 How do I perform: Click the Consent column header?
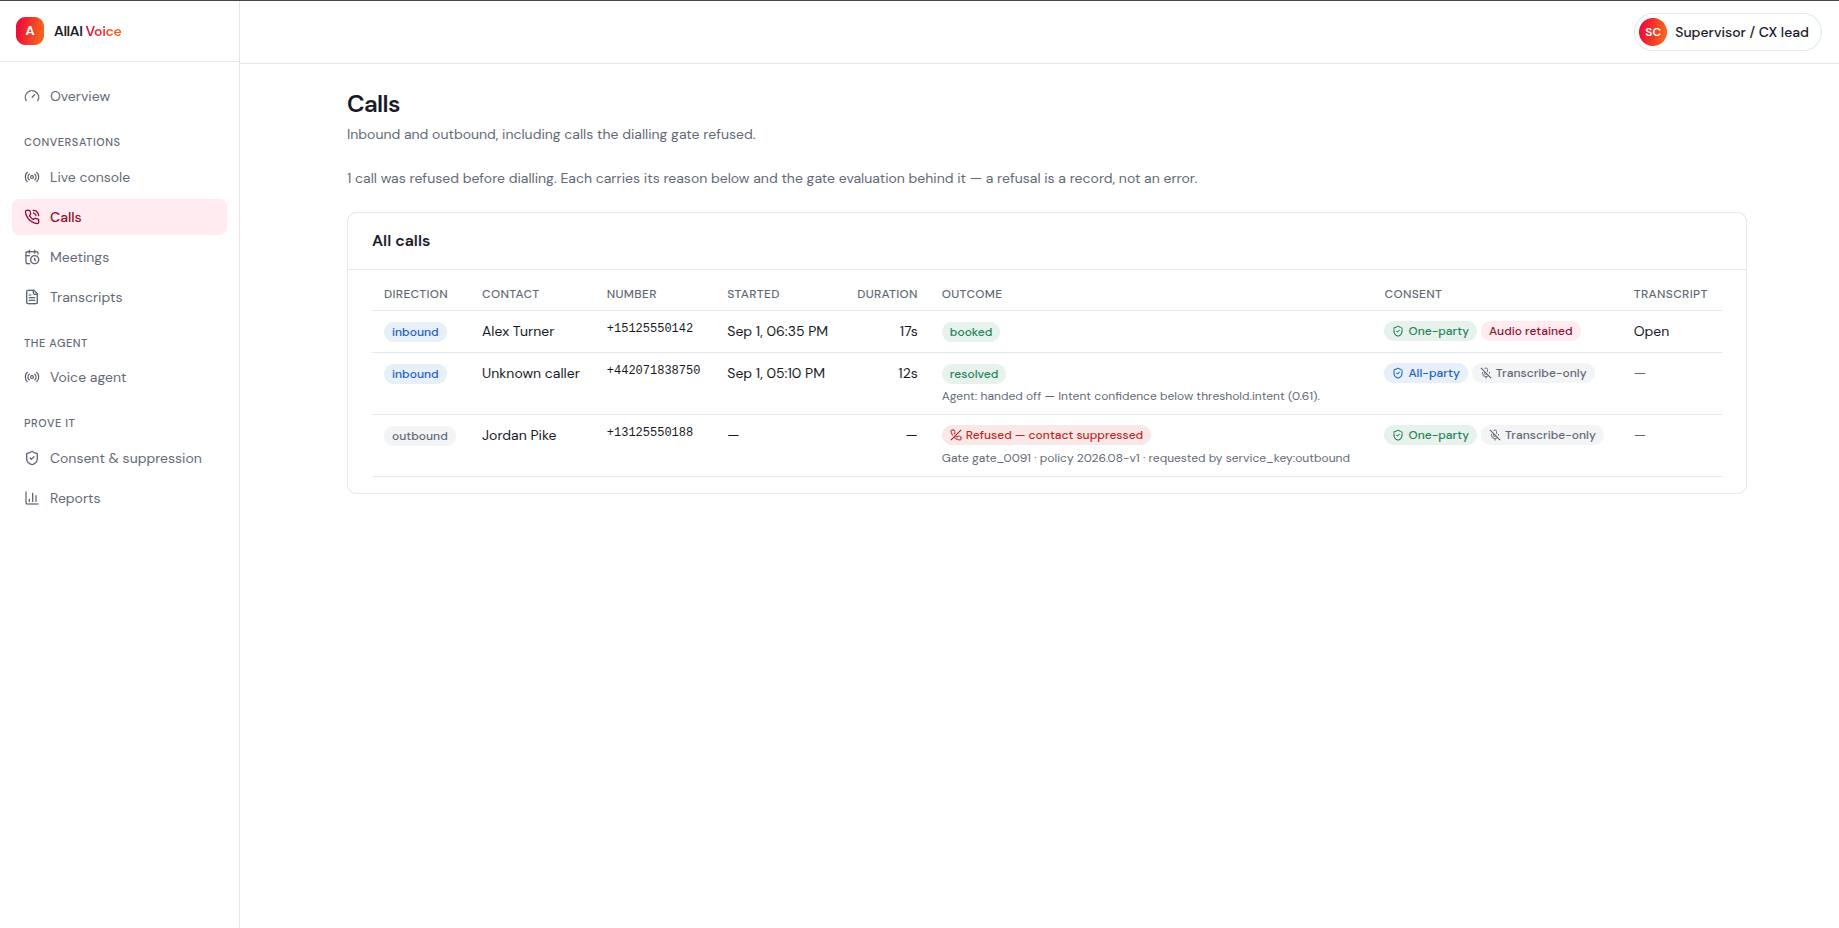coord(1413,294)
